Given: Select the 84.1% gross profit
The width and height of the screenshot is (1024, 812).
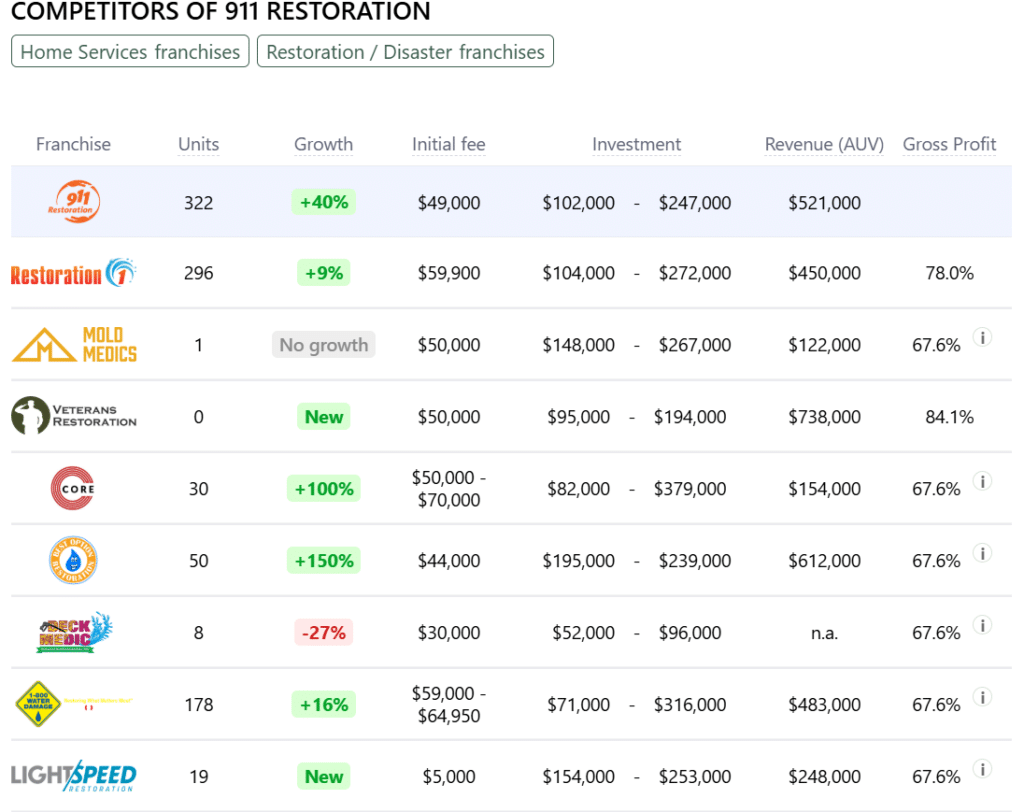Looking at the screenshot, I should tap(949, 417).
